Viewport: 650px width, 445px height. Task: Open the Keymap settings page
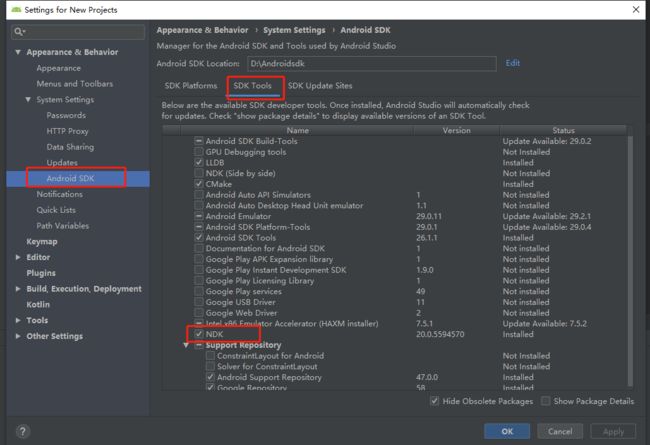42,241
